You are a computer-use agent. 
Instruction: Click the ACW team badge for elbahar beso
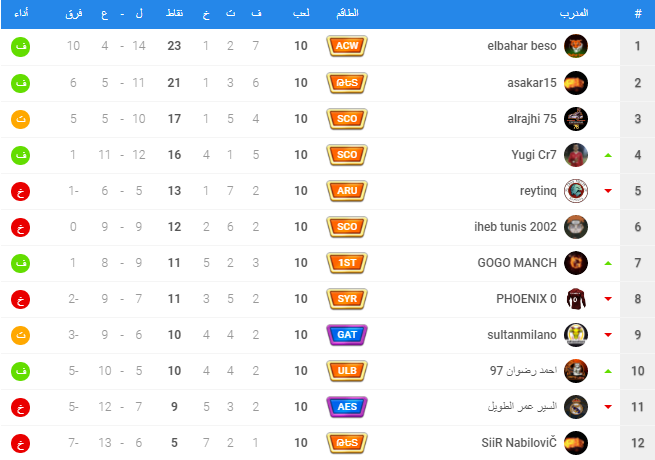pyautogui.click(x=347, y=46)
